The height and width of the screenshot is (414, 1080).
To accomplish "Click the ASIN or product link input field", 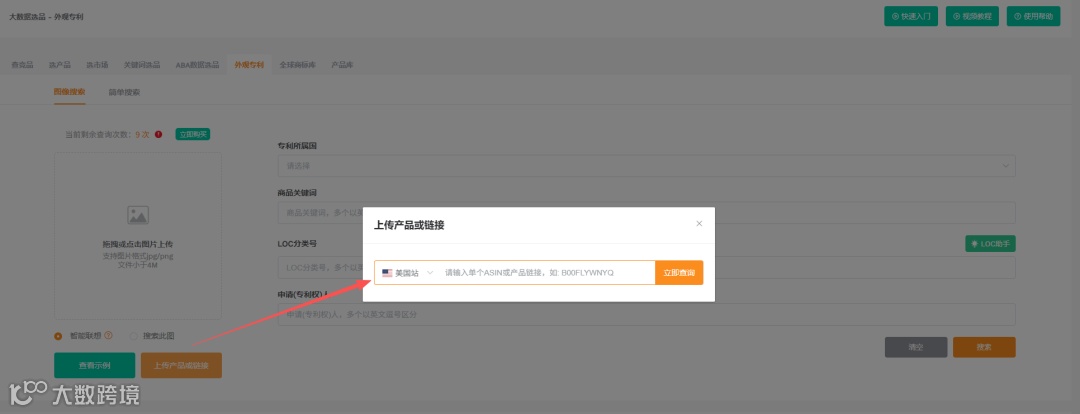I will 547,273.
